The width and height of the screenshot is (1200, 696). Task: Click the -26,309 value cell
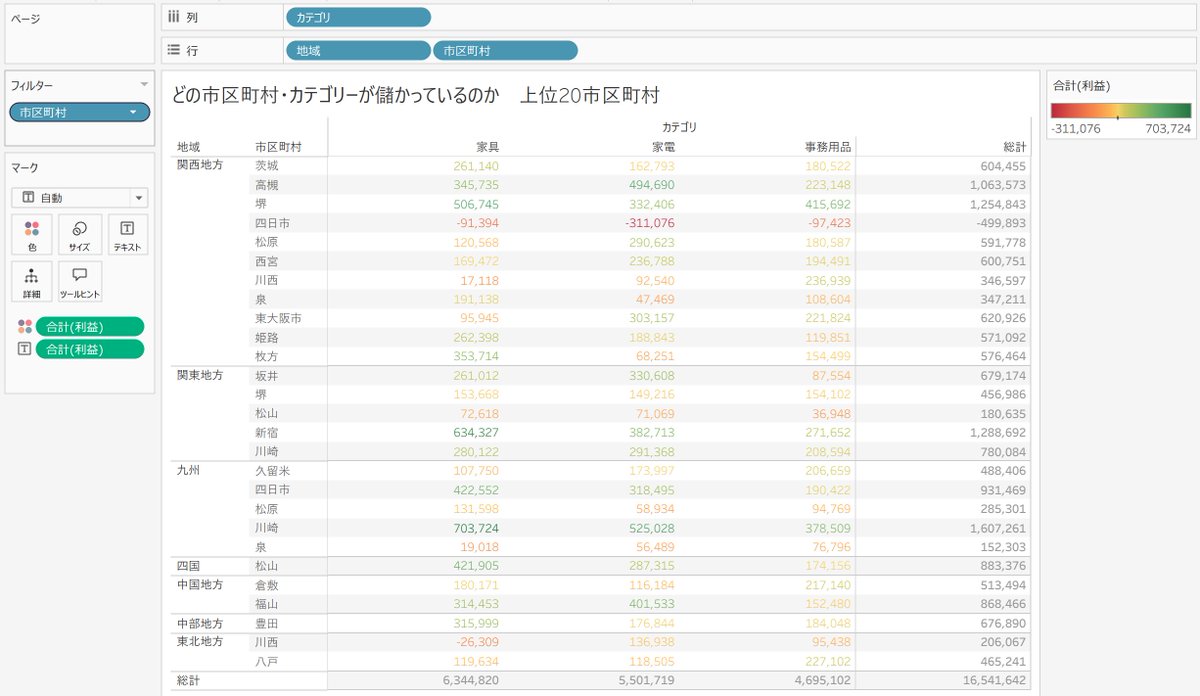click(478, 642)
